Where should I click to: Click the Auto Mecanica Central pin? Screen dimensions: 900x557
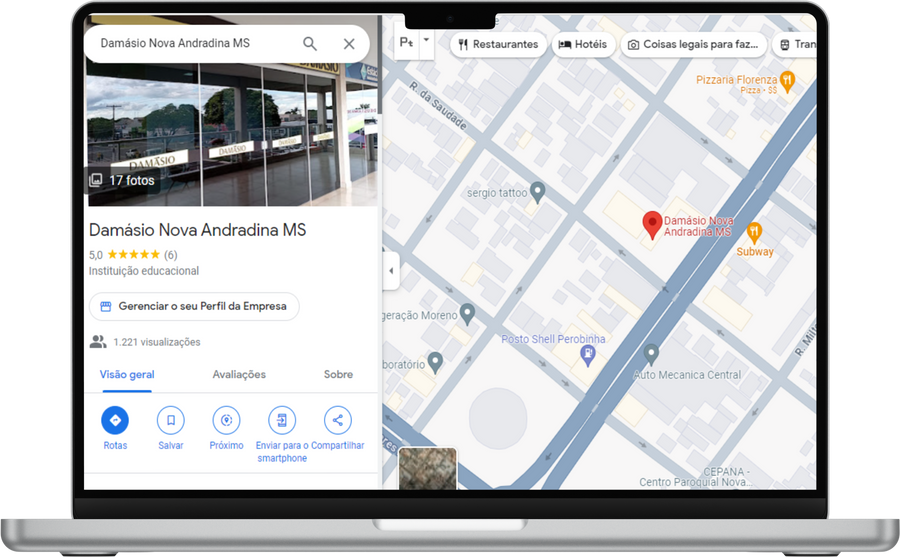coord(651,354)
